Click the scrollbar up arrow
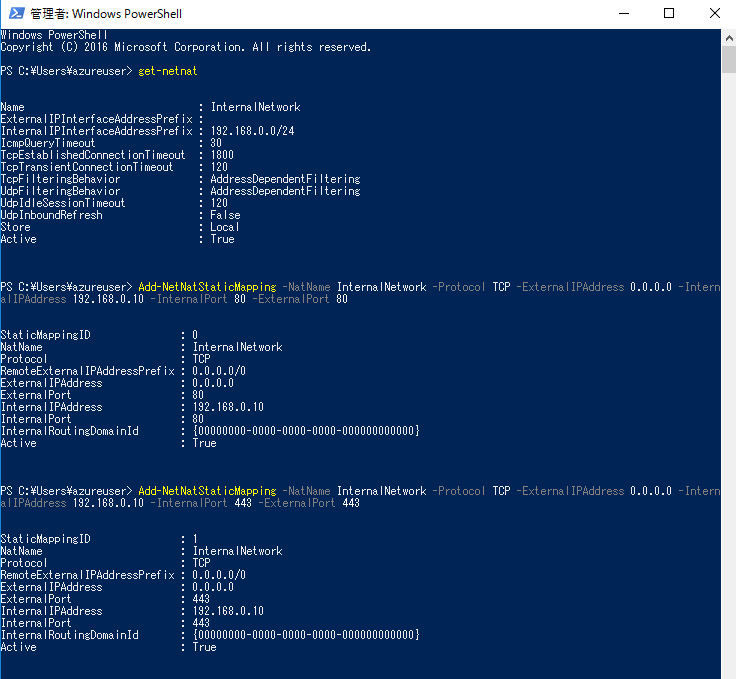The image size is (736, 679). [x=729, y=38]
